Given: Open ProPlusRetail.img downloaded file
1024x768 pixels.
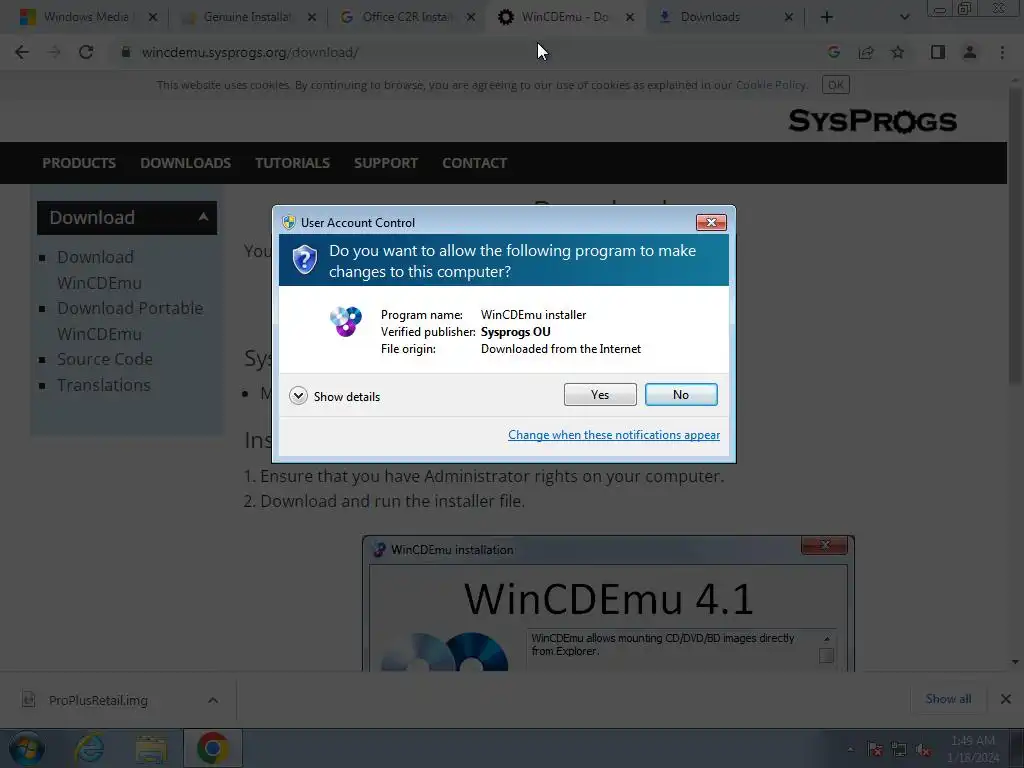Looking at the screenshot, I should (x=98, y=700).
